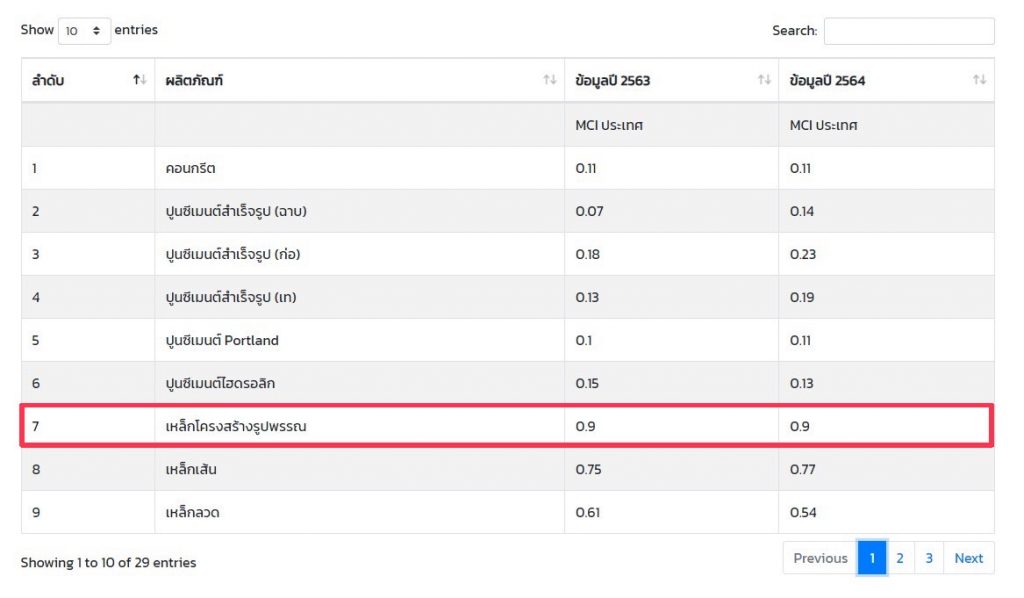Screen dimensions: 1024x598
Task: Click the Next pagination button
Action: [968, 558]
